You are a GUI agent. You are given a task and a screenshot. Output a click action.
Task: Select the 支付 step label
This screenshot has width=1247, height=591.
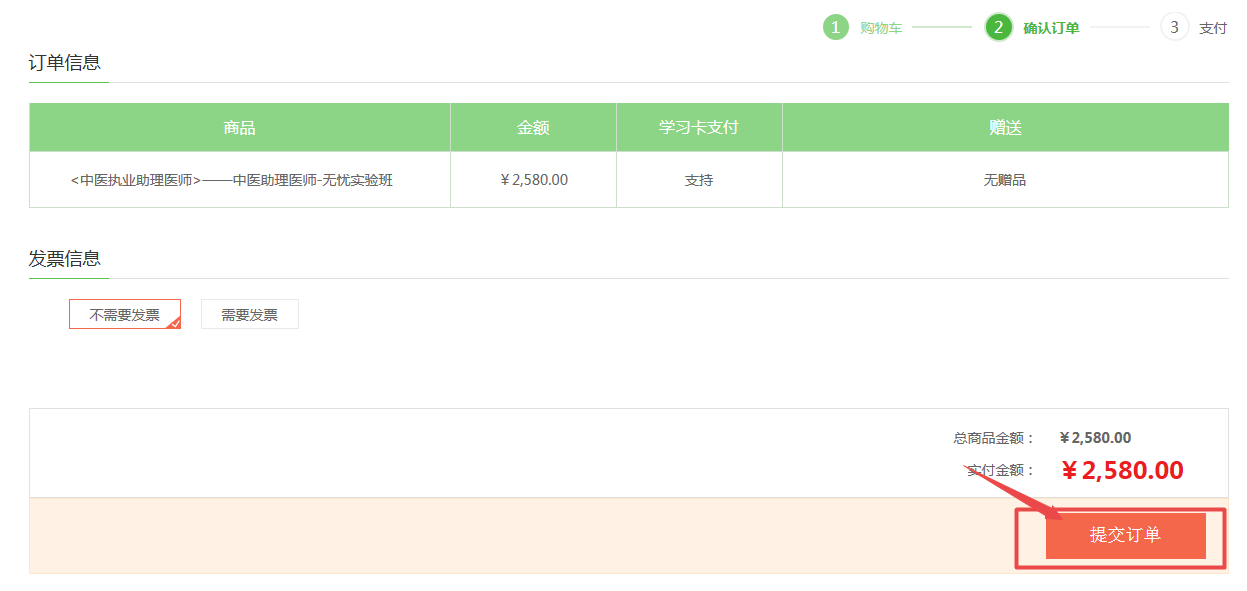tap(1213, 28)
